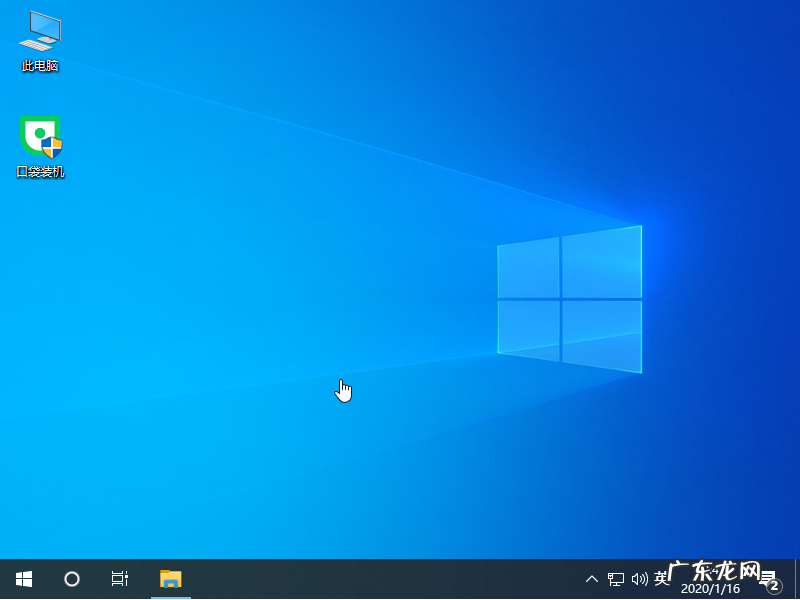Viewport: 800px width, 600px height.
Task: Toggle the Start menu open
Action: pyautogui.click(x=23, y=579)
